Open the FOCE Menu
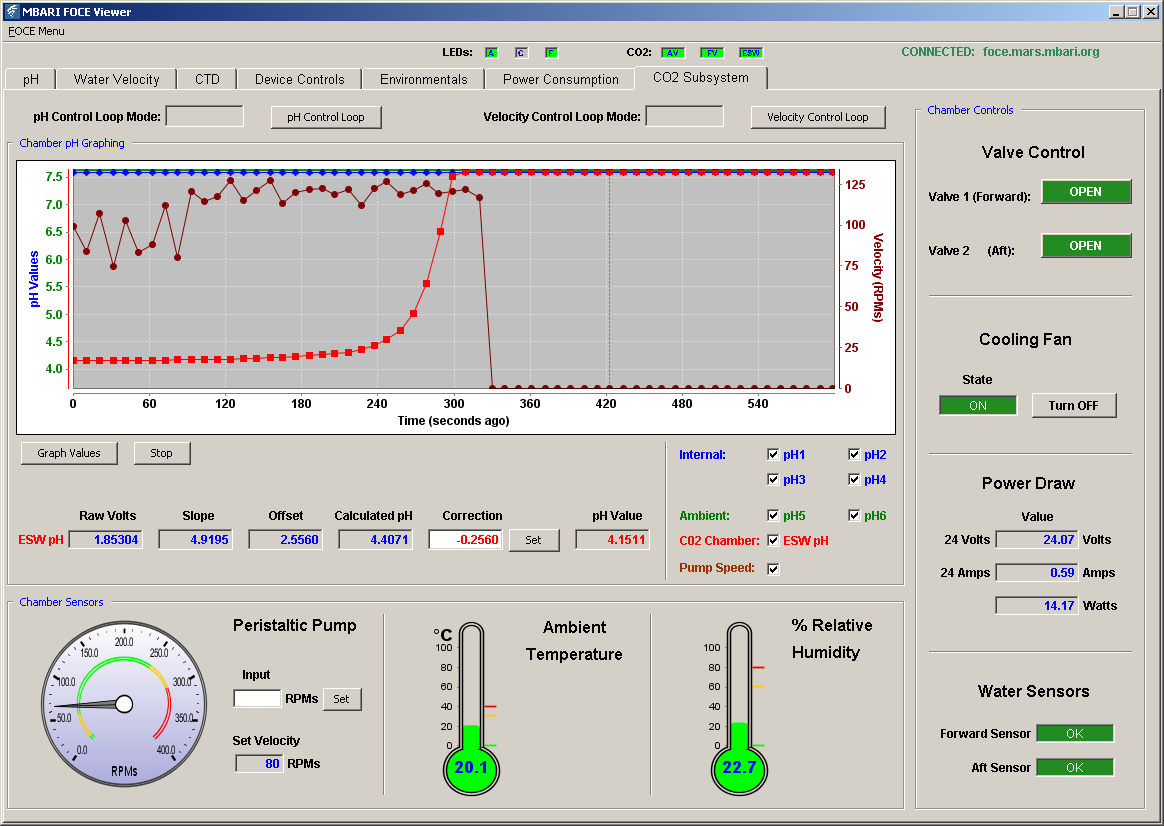Image resolution: width=1164 pixels, height=826 pixels. pyautogui.click(x=36, y=31)
